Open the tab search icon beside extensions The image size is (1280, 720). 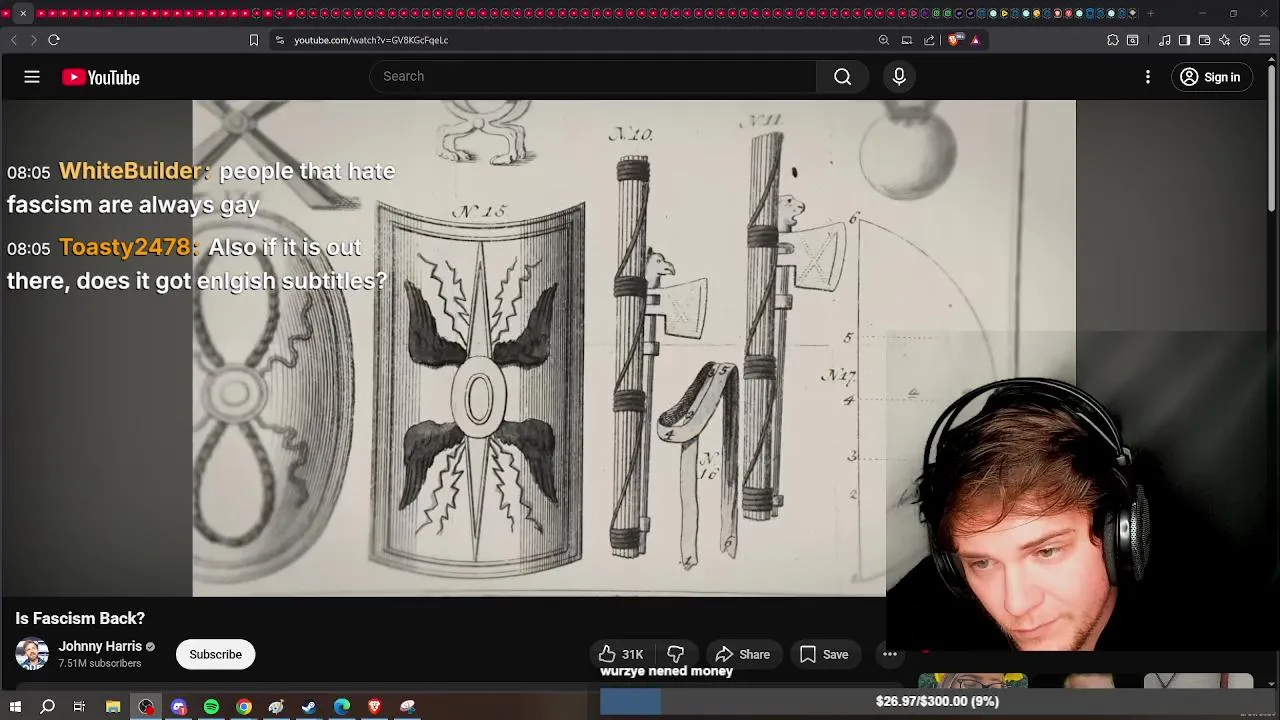1133,40
